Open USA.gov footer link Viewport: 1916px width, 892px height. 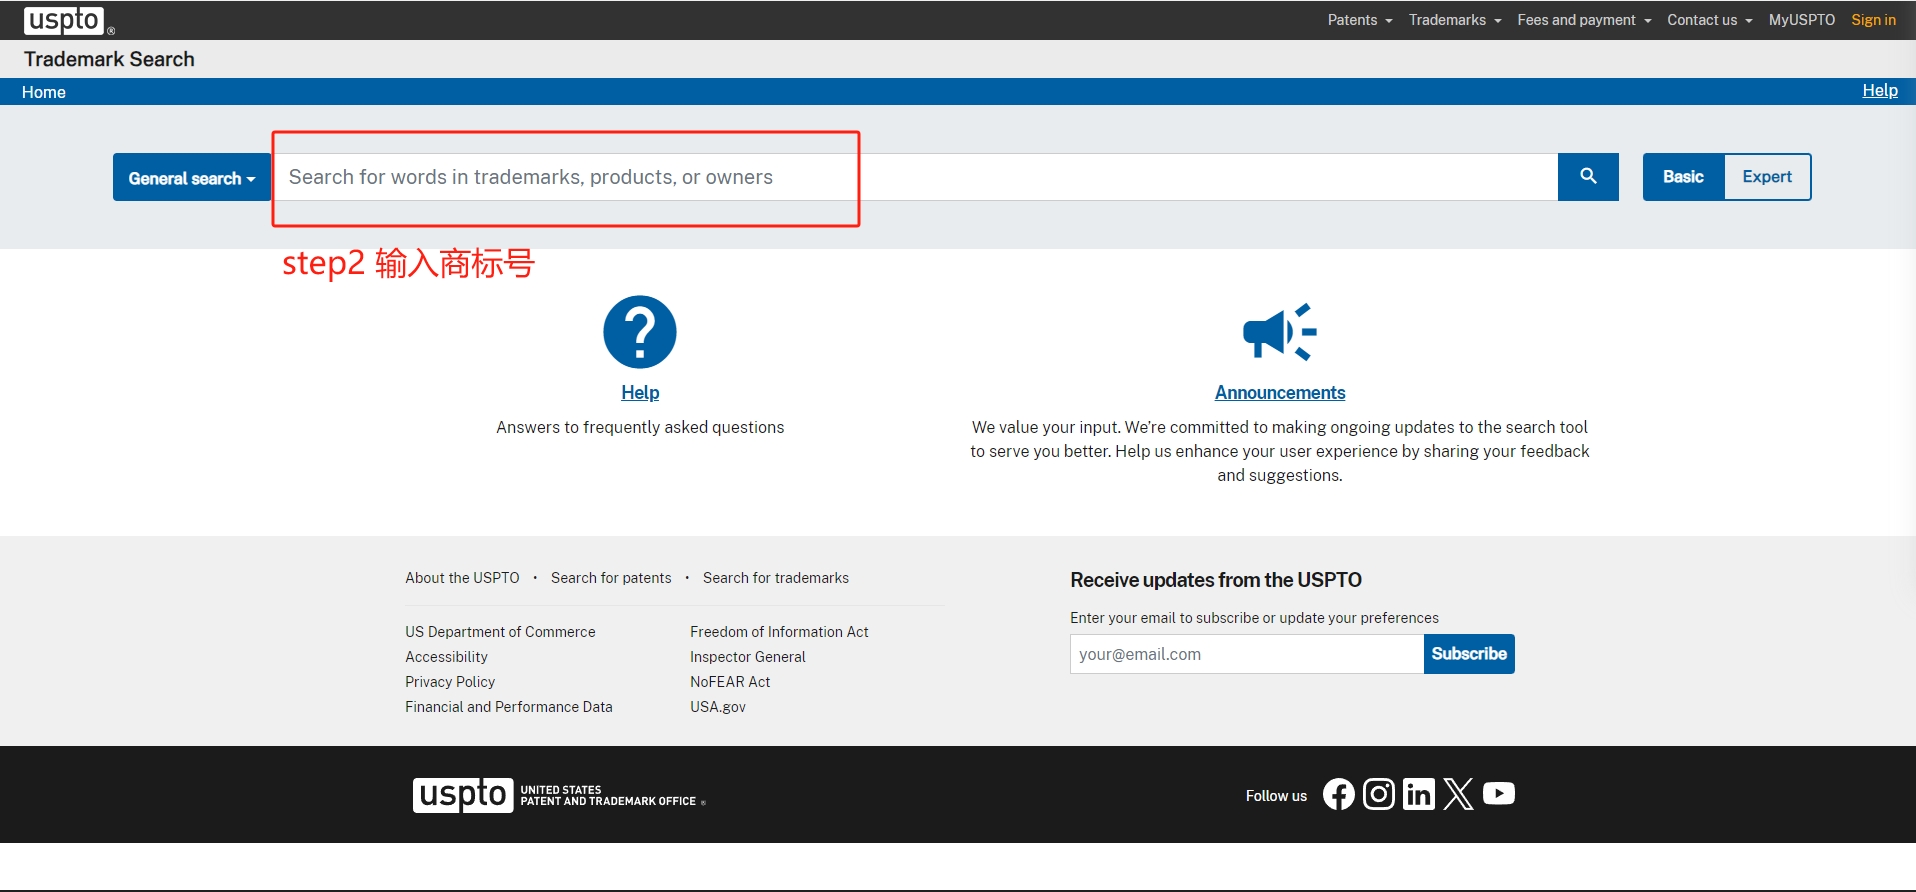pyautogui.click(x=718, y=707)
